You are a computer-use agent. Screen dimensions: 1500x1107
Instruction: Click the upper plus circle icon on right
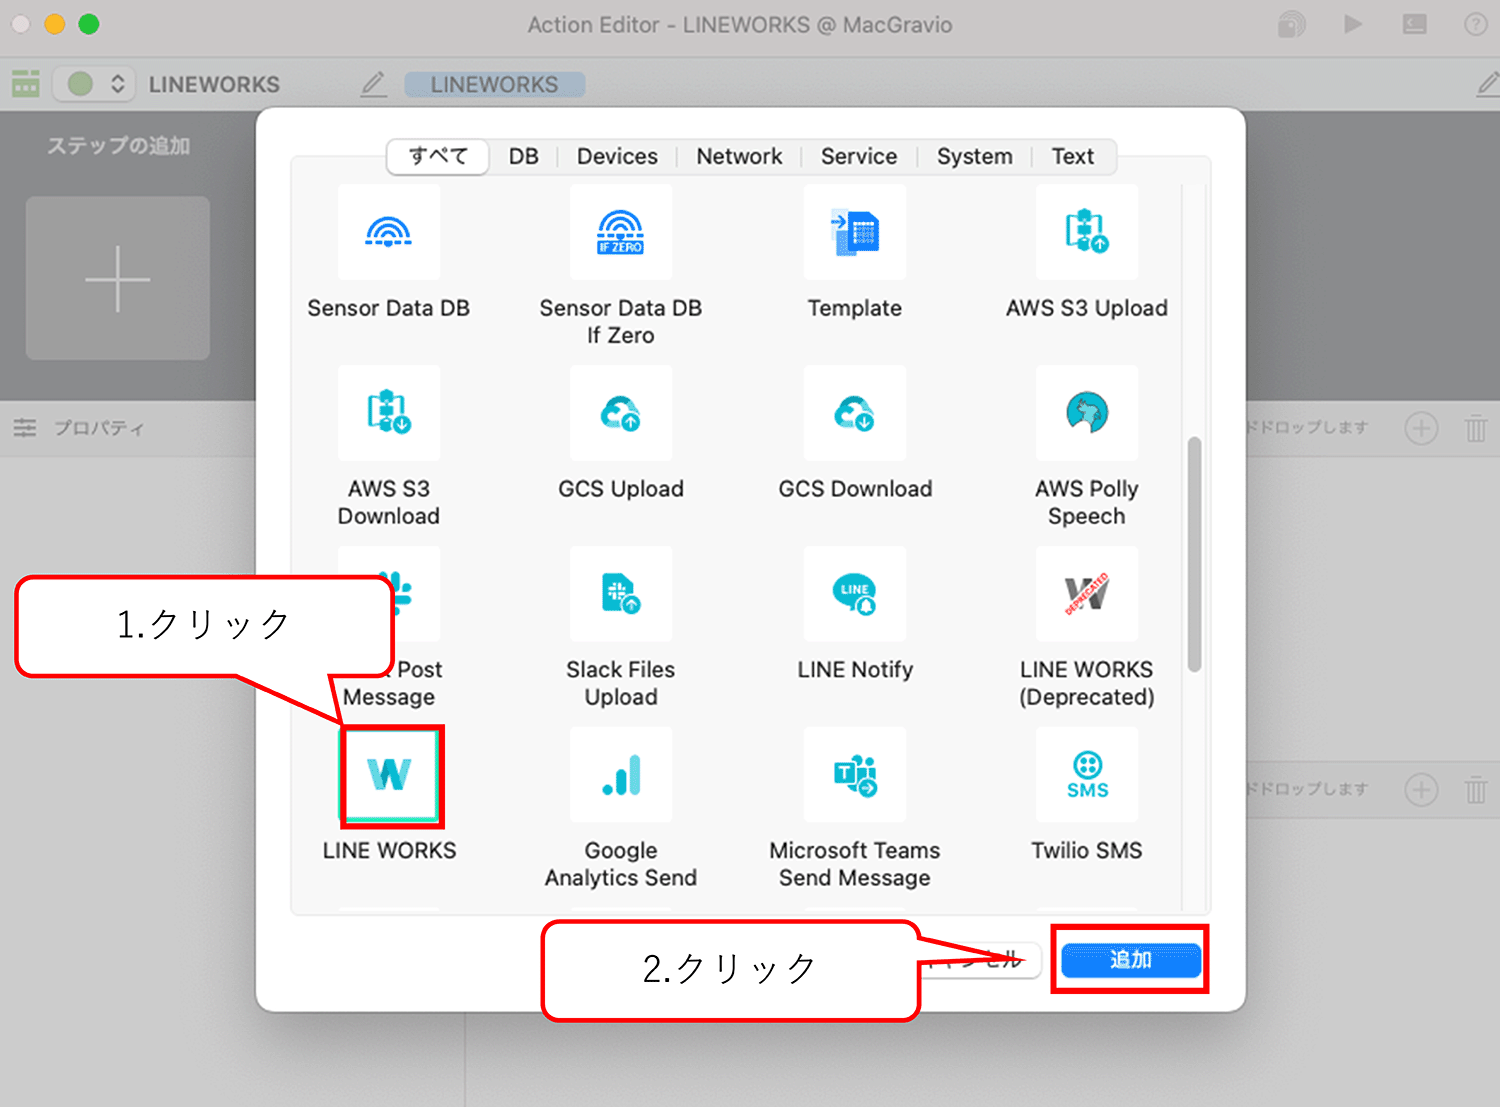(1420, 428)
